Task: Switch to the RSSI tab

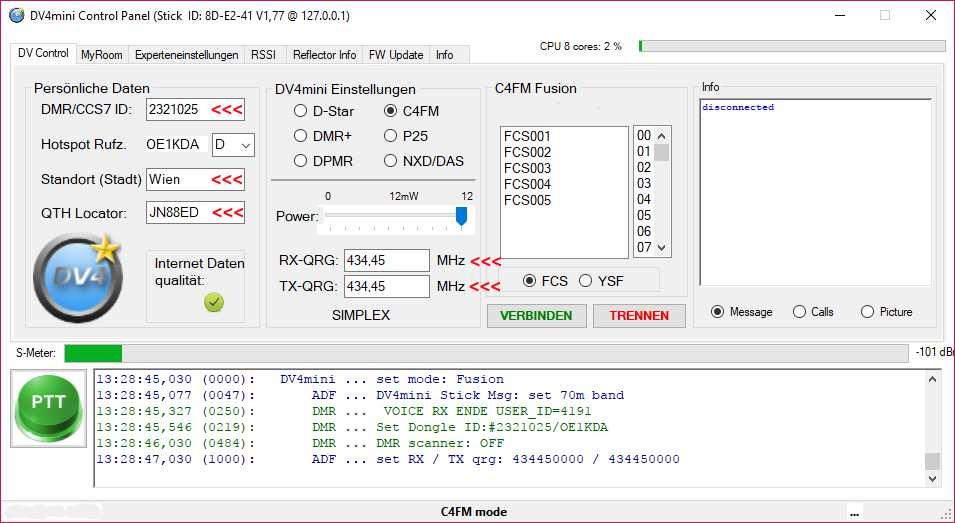Action: pyautogui.click(x=264, y=55)
